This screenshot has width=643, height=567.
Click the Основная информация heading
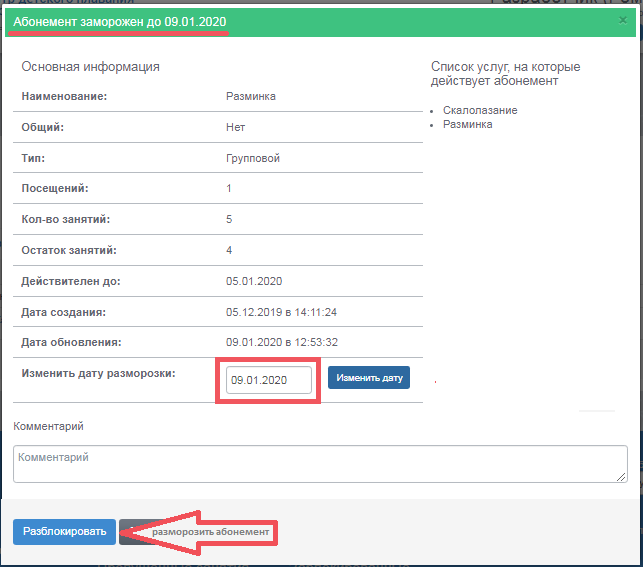[90, 66]
